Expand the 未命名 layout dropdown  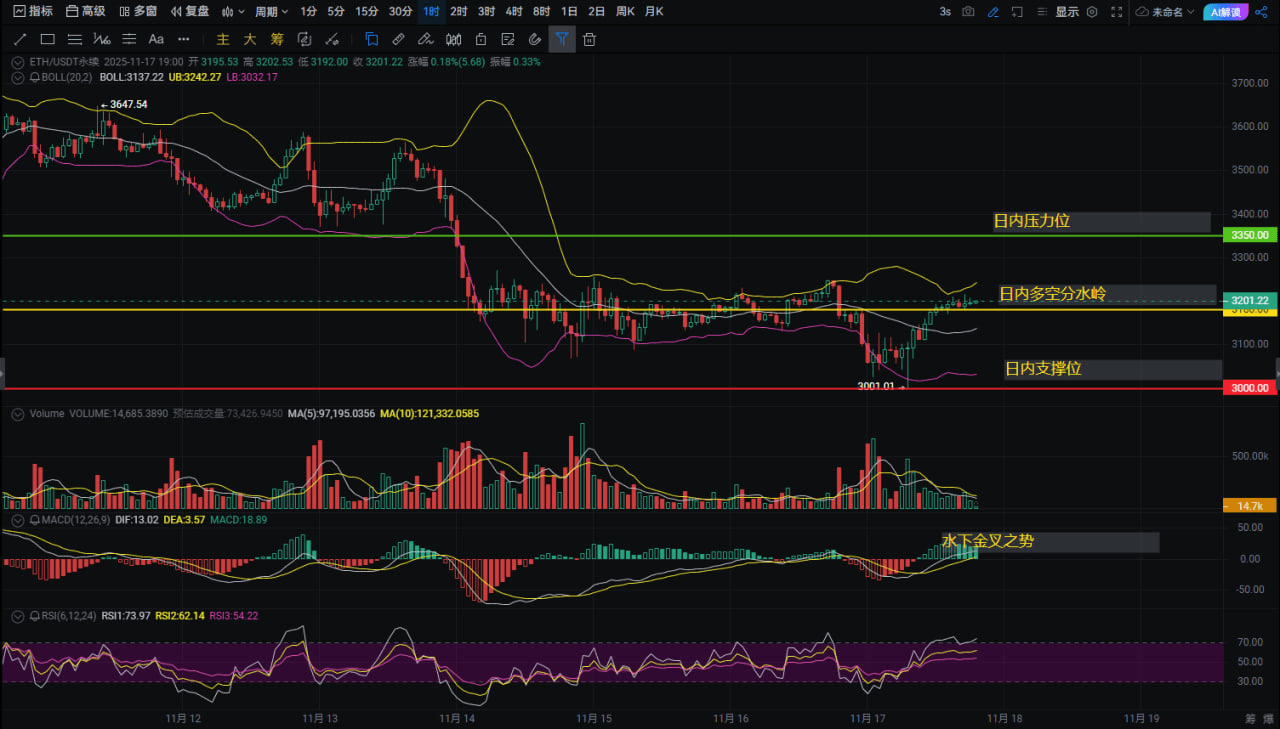[x=1166, y=12]
